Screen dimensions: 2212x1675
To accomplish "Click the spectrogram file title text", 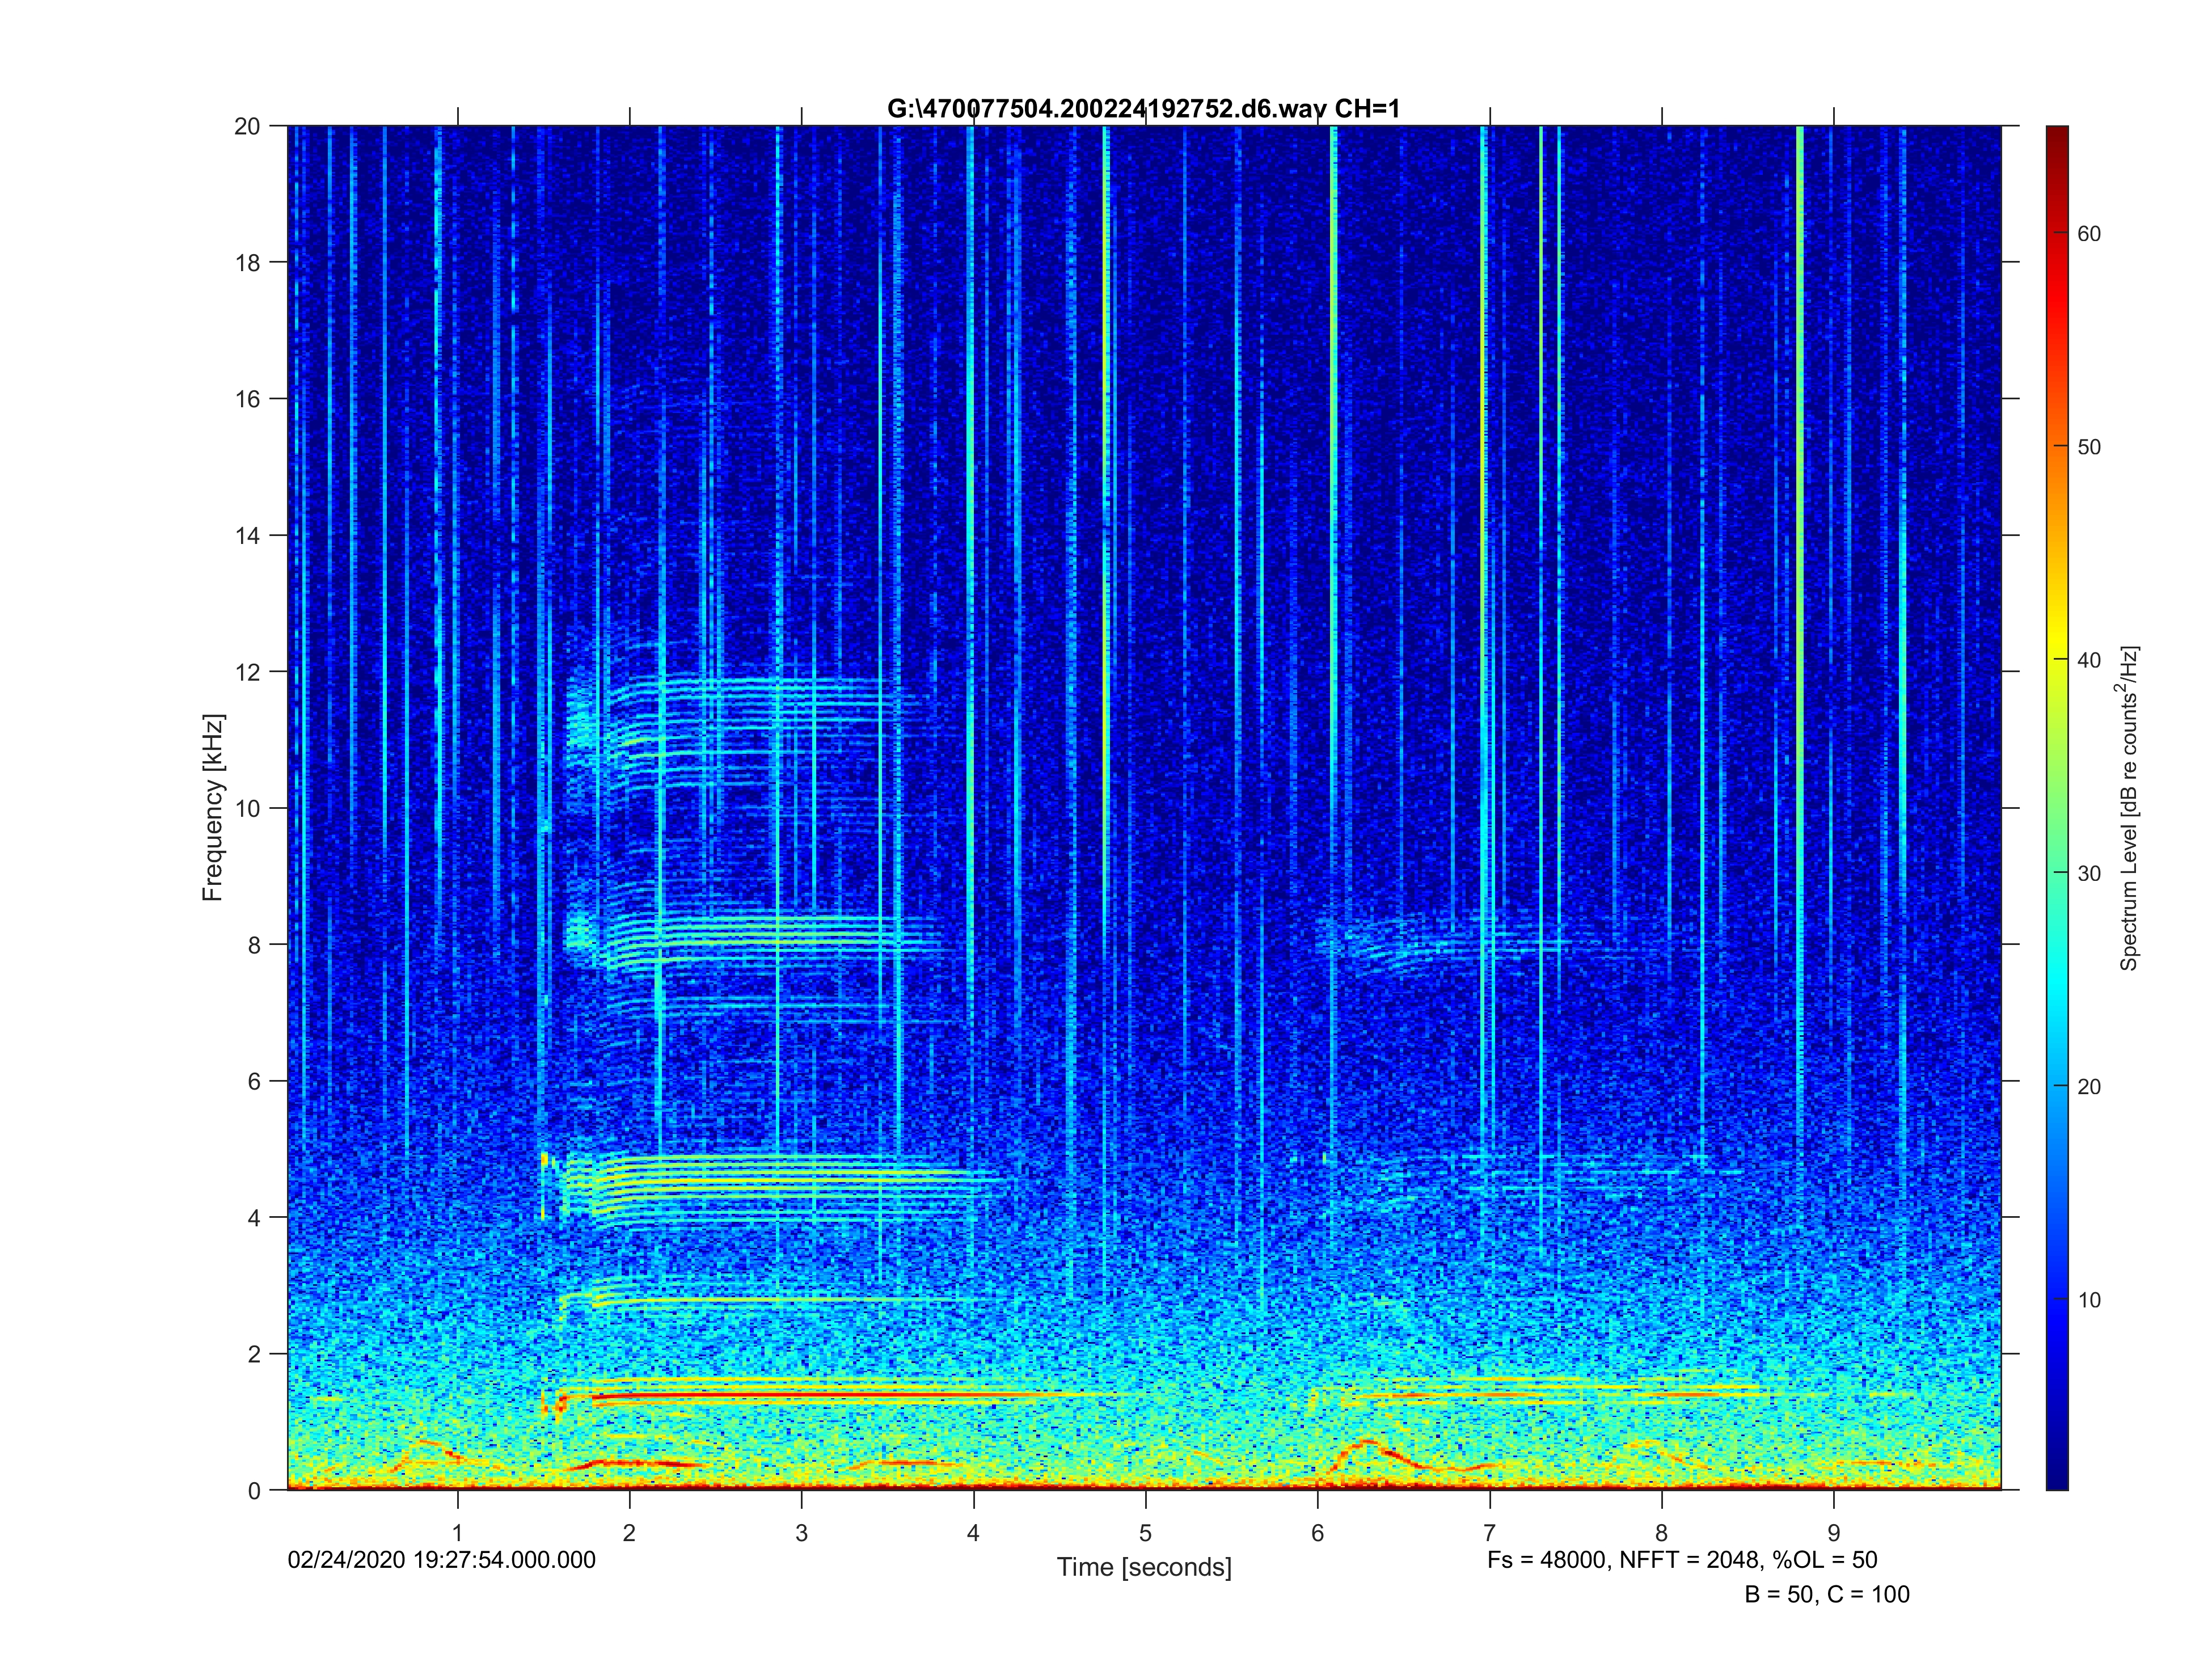I will pos(1143,109).
